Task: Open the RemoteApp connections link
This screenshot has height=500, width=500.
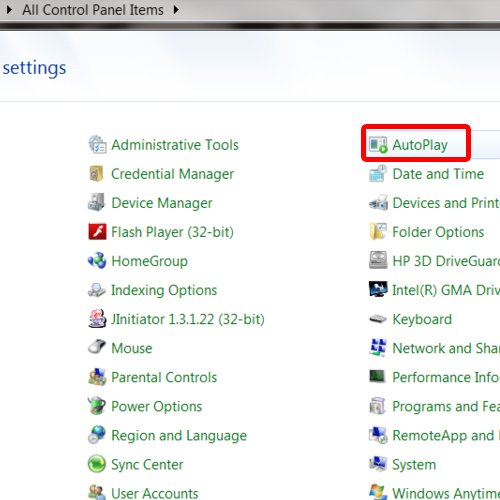Action: 446,435
